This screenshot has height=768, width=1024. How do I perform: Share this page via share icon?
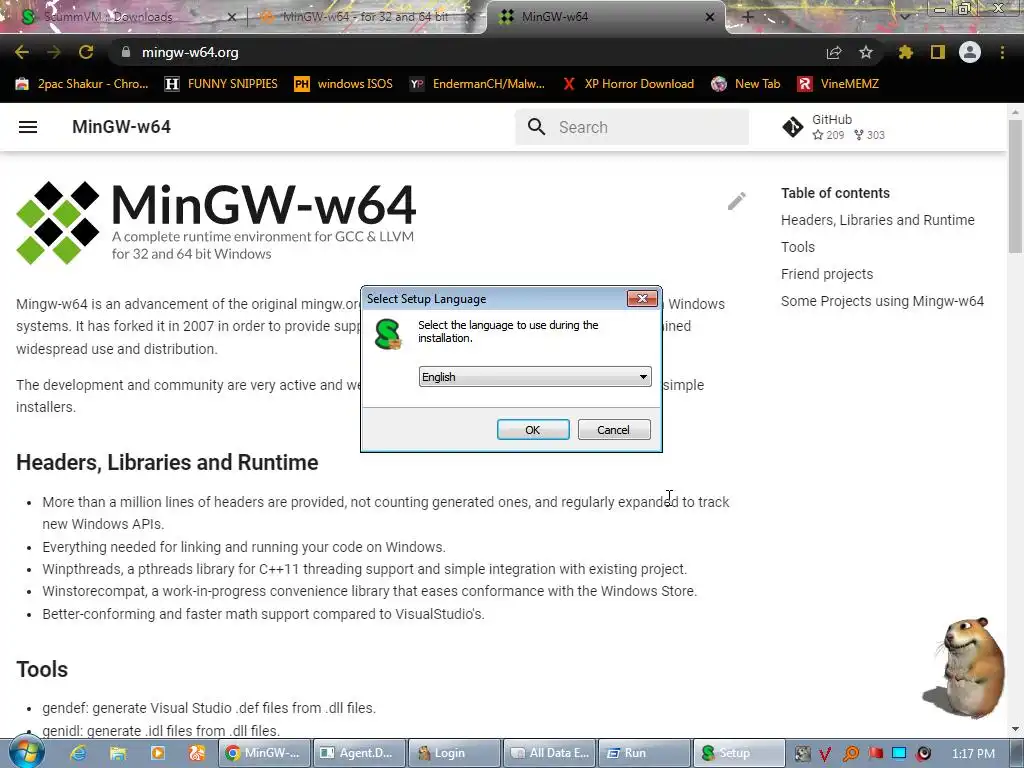[x=834, y=52]
